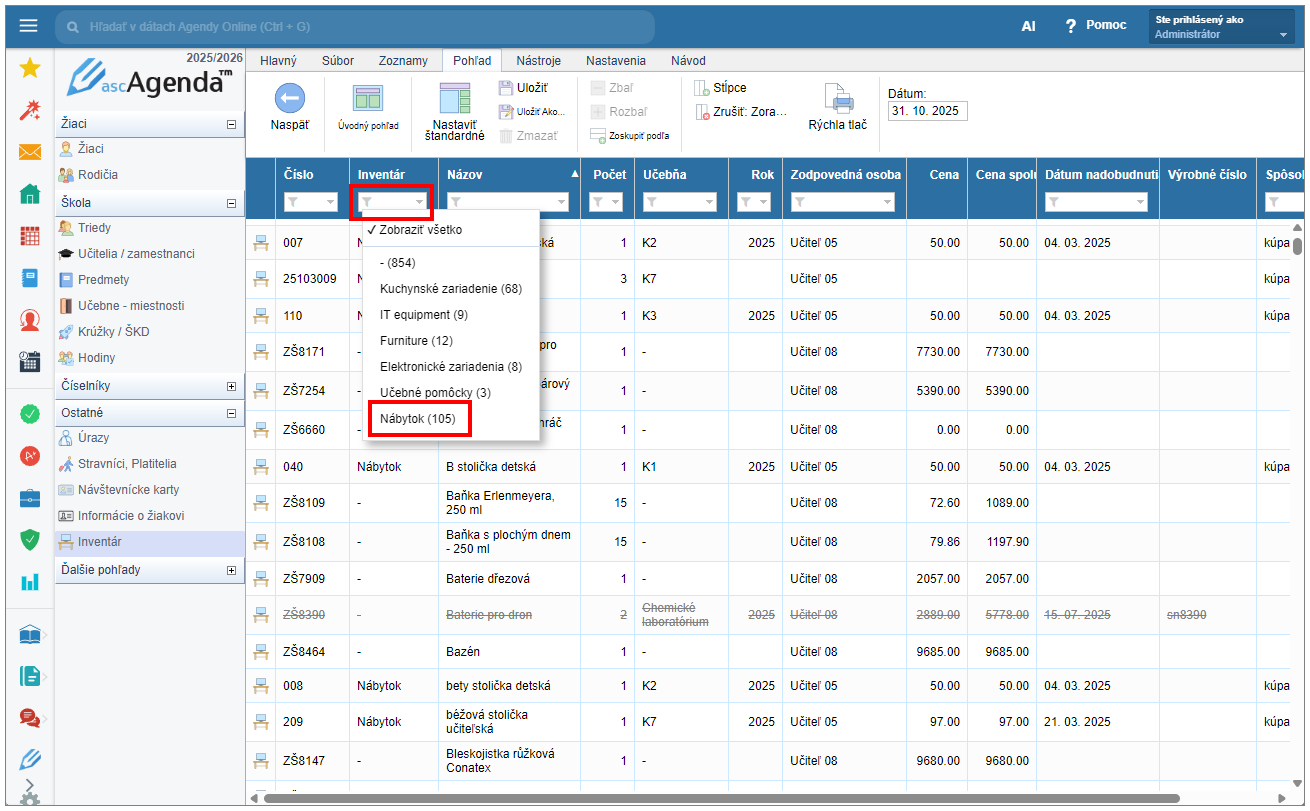Expand the Číselníky section
The height and width of the screenshot is (811, 1310).
click(x=232, y=386)
